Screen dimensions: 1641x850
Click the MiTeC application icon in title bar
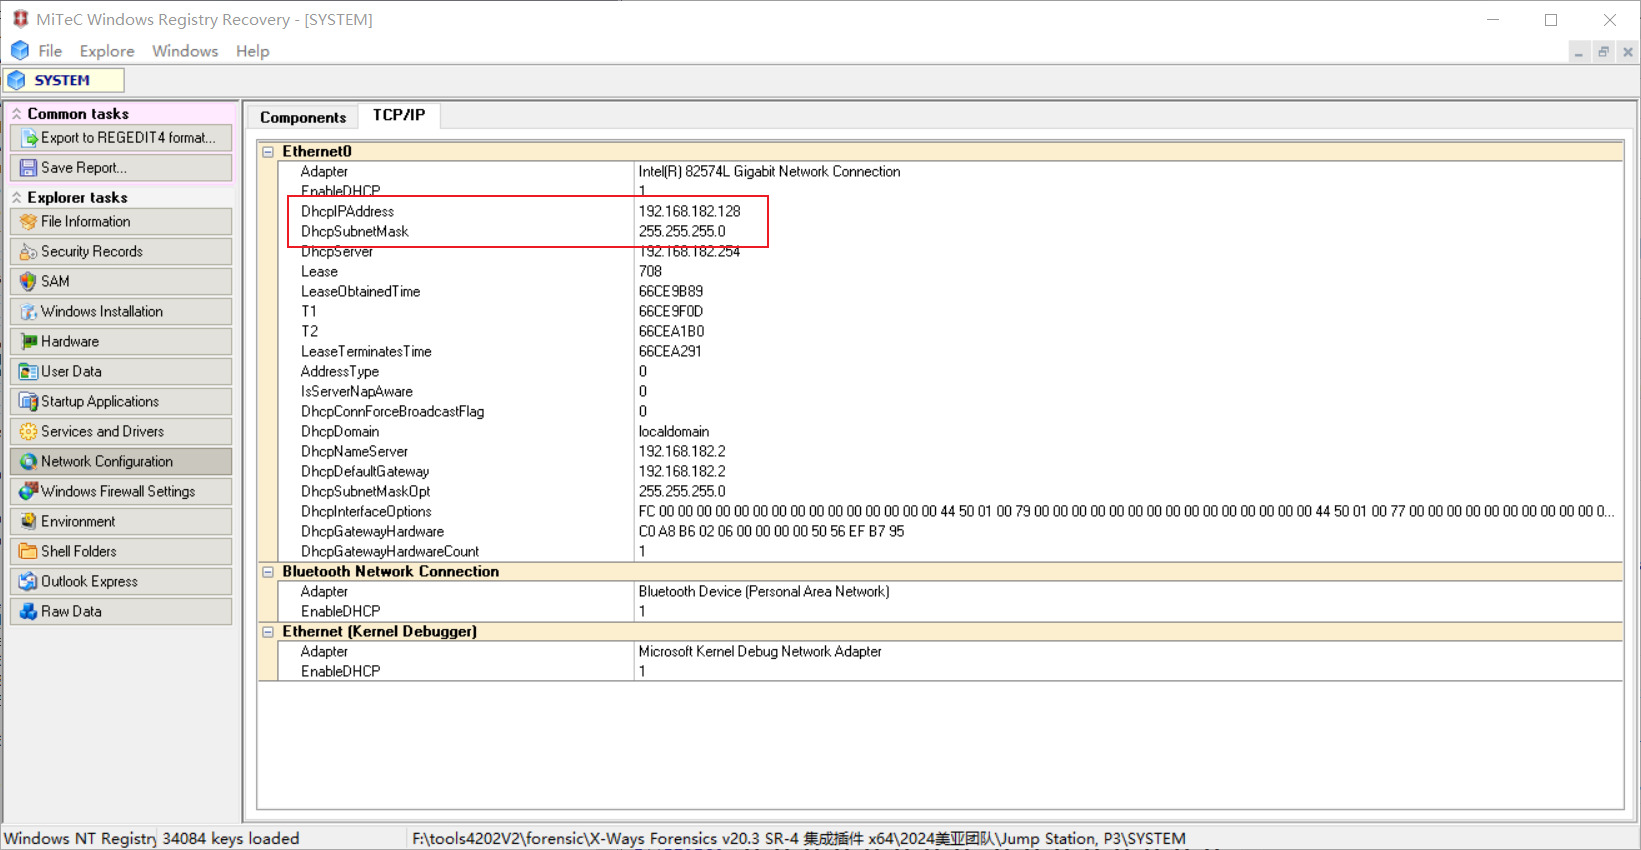(x=20, y=19)
